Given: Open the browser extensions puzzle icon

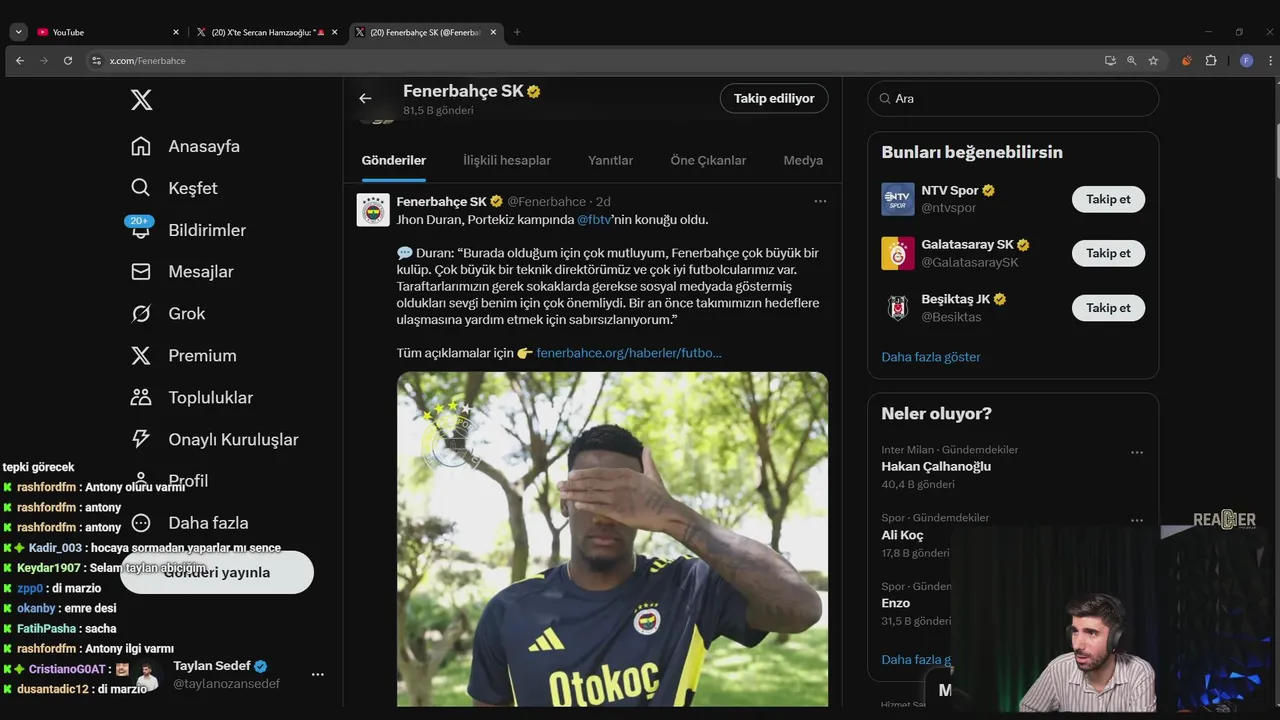Looking at the screenshot, I should click(x=1211, y=61).
